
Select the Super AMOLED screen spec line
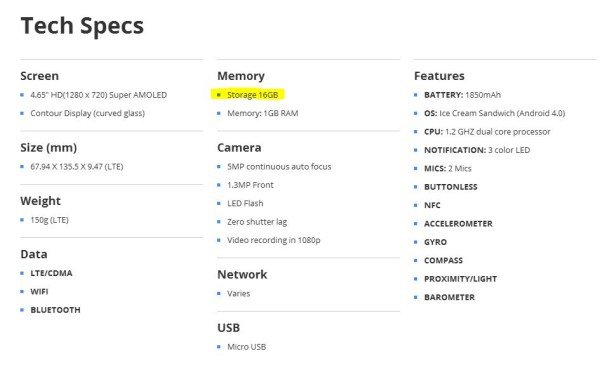pos(98,95)
